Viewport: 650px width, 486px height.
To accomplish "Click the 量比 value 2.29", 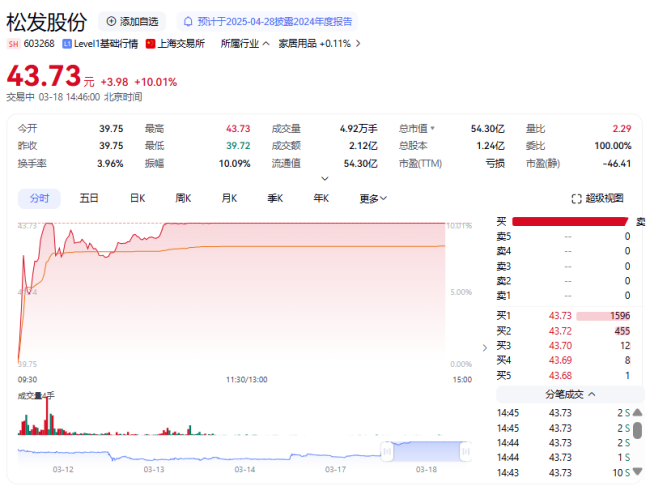I will click(622, 129).
